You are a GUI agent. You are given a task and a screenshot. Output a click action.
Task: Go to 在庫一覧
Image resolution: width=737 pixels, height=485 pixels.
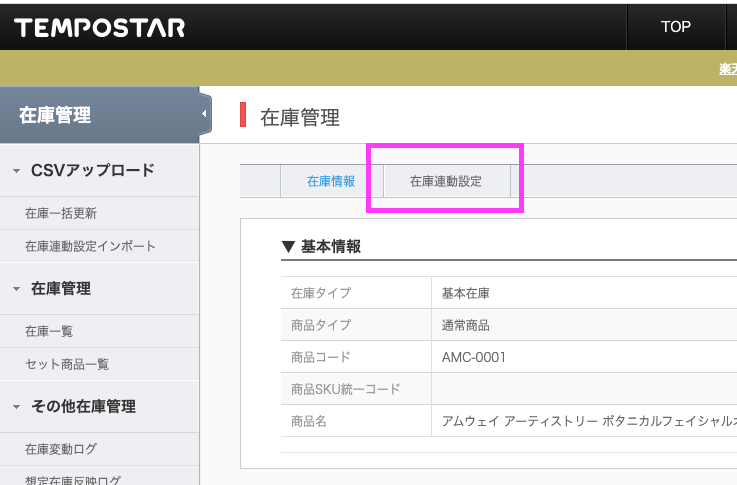pos(49,331)
